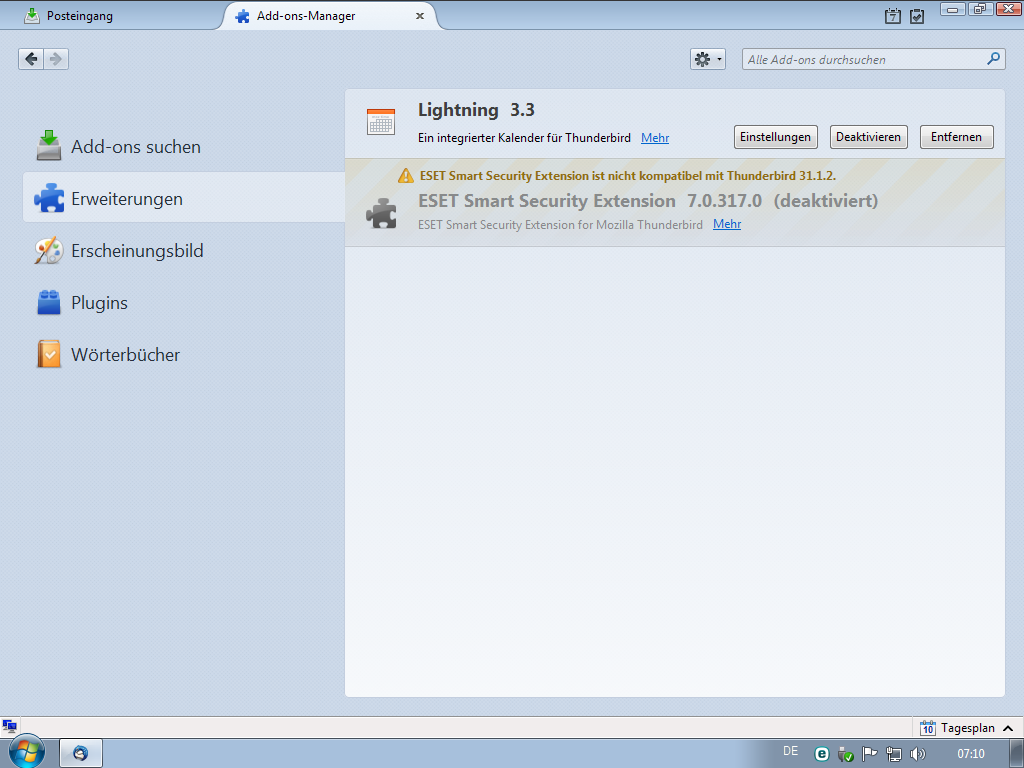This screenshot has width=1024, height=768.
Task: Click the magnifier search icon
Action: (993, 59)
